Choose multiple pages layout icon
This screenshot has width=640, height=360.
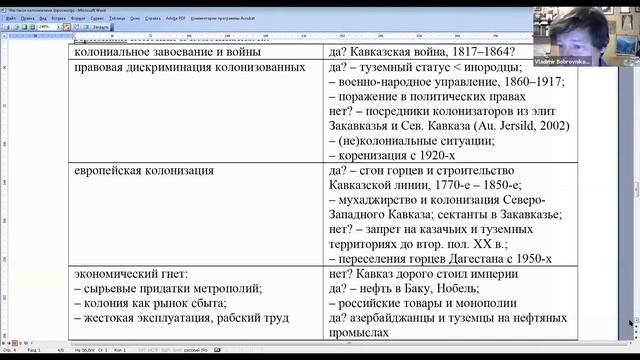32,27
